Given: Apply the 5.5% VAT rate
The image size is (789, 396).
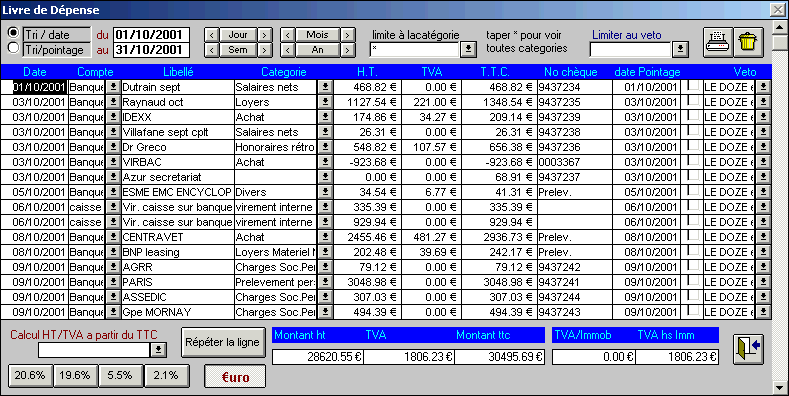Looking at the screenshot, I should [121, 375].
